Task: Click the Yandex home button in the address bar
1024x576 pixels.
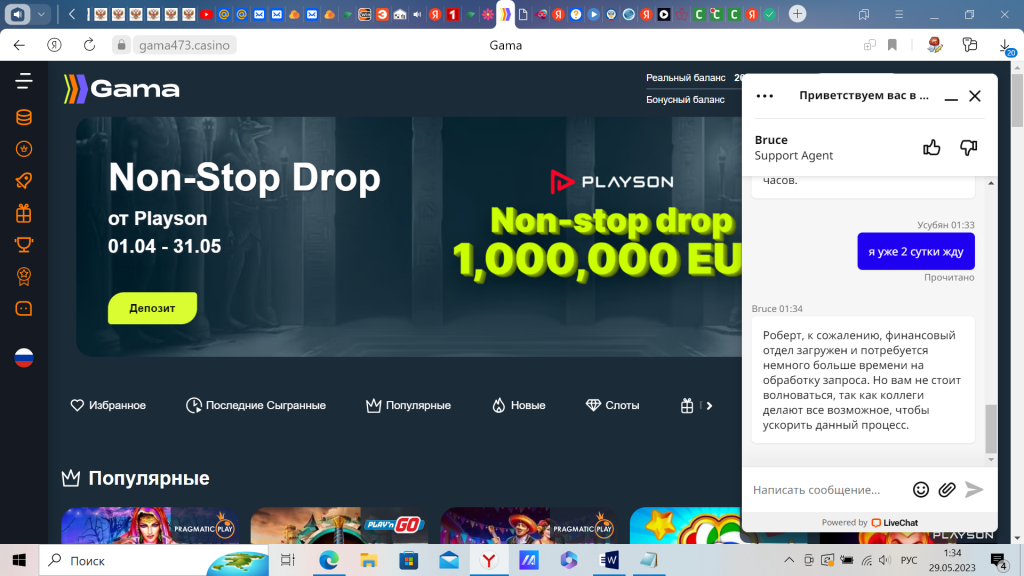Action: tap(54, 45)
